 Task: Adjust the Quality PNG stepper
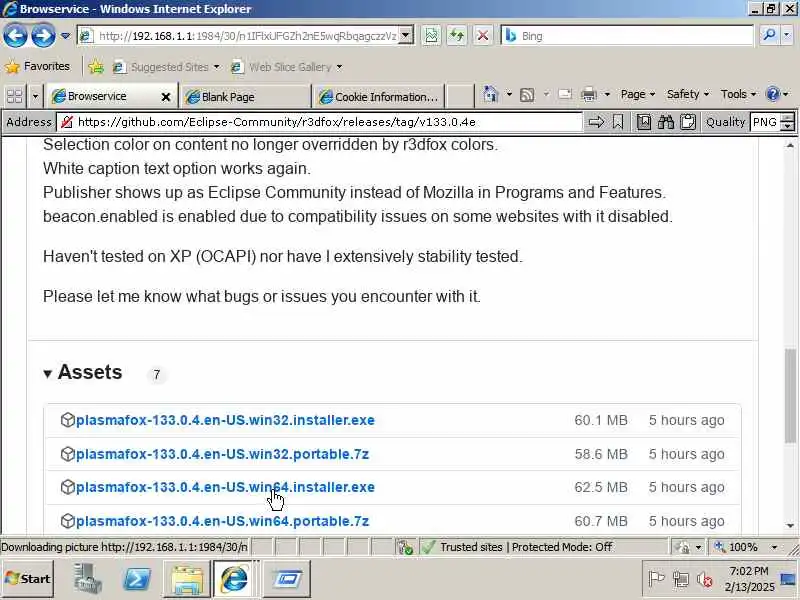pos(788,122)
